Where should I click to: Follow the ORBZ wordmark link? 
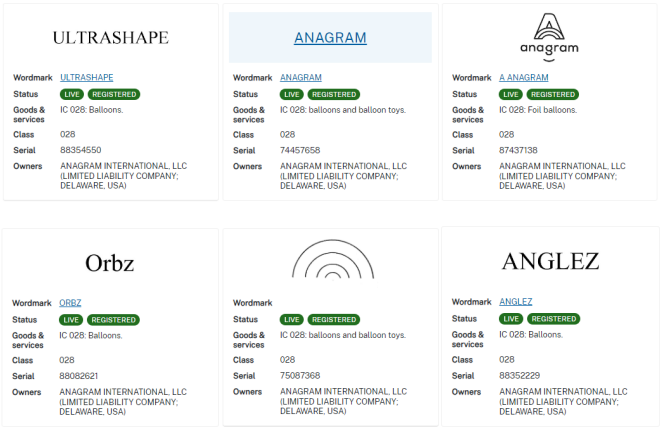point(70,302)
